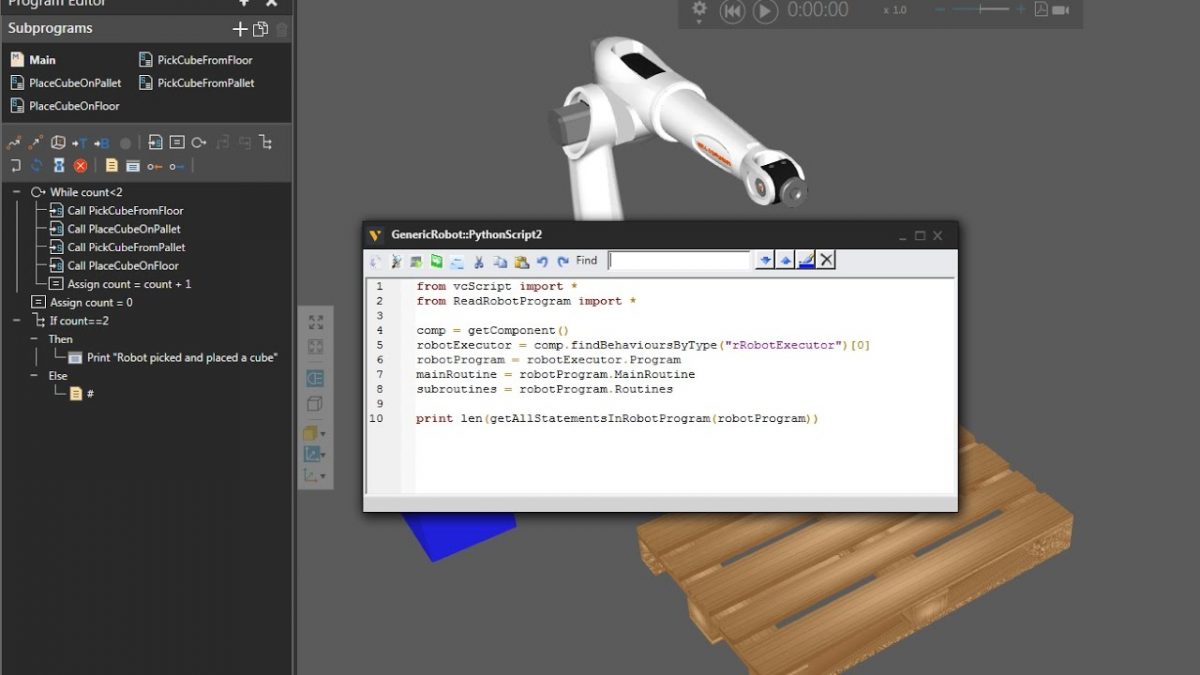Add a delay statement using the hourglass icon
The image size is (1200, 675).
(x=59, y=165)
